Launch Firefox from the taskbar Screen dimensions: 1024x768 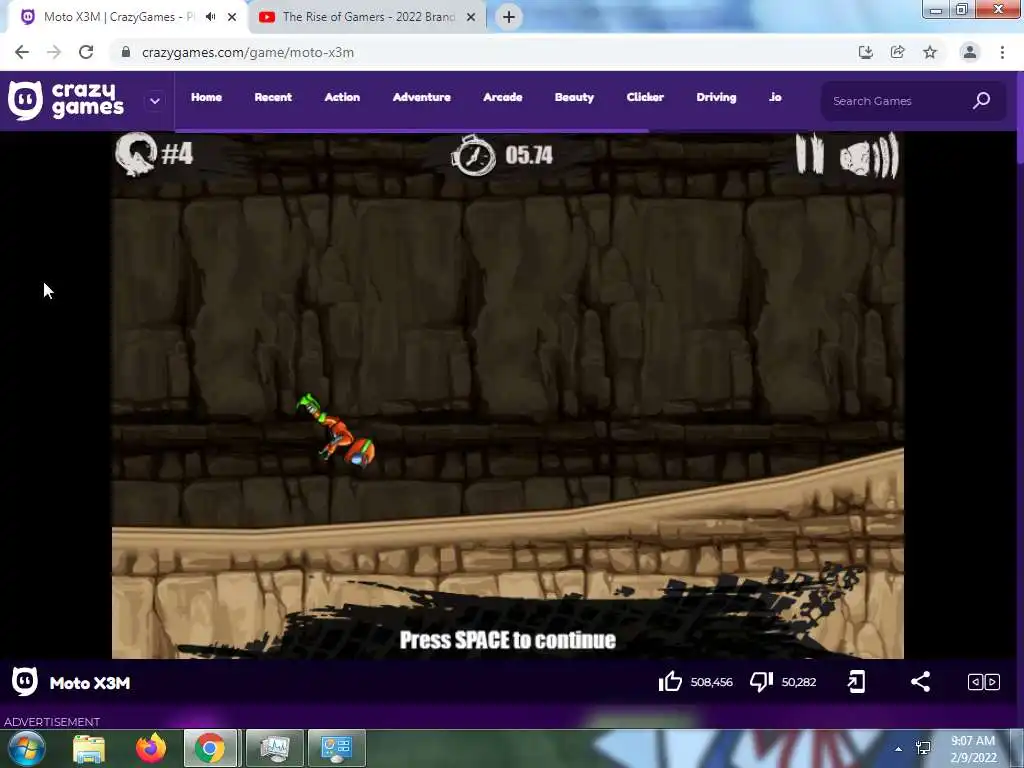coord(151,748)
